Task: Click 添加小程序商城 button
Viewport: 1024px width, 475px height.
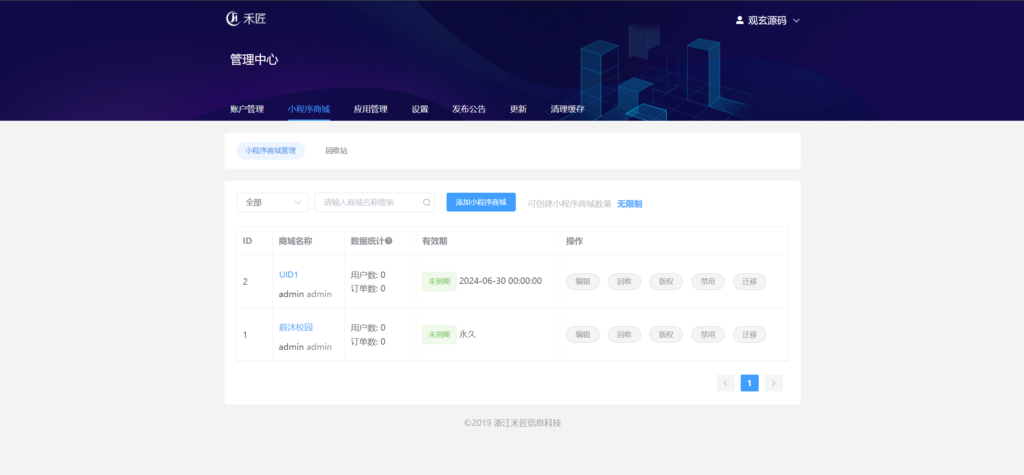Action: click(481, 202)
